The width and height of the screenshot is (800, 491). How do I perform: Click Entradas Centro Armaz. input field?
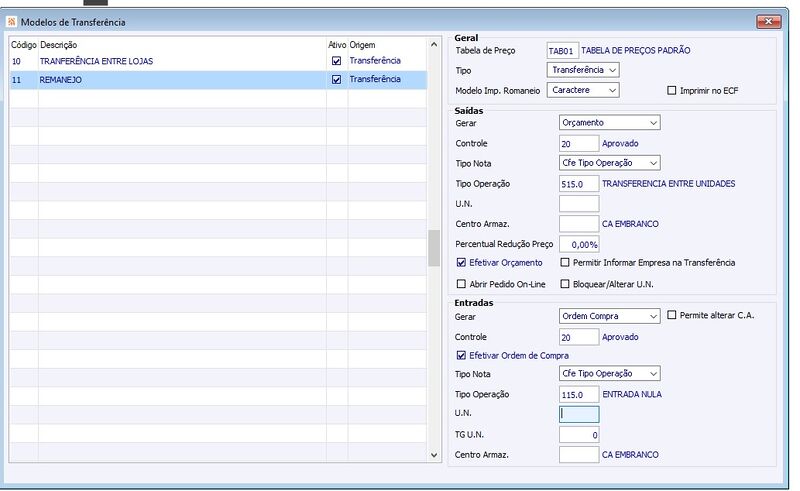pos(579,455)
